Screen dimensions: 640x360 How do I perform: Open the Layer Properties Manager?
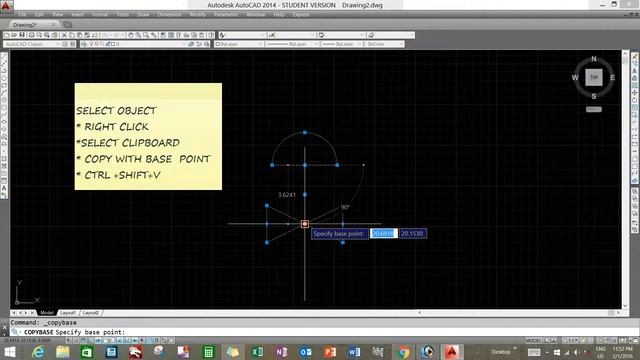coord(84,44)
